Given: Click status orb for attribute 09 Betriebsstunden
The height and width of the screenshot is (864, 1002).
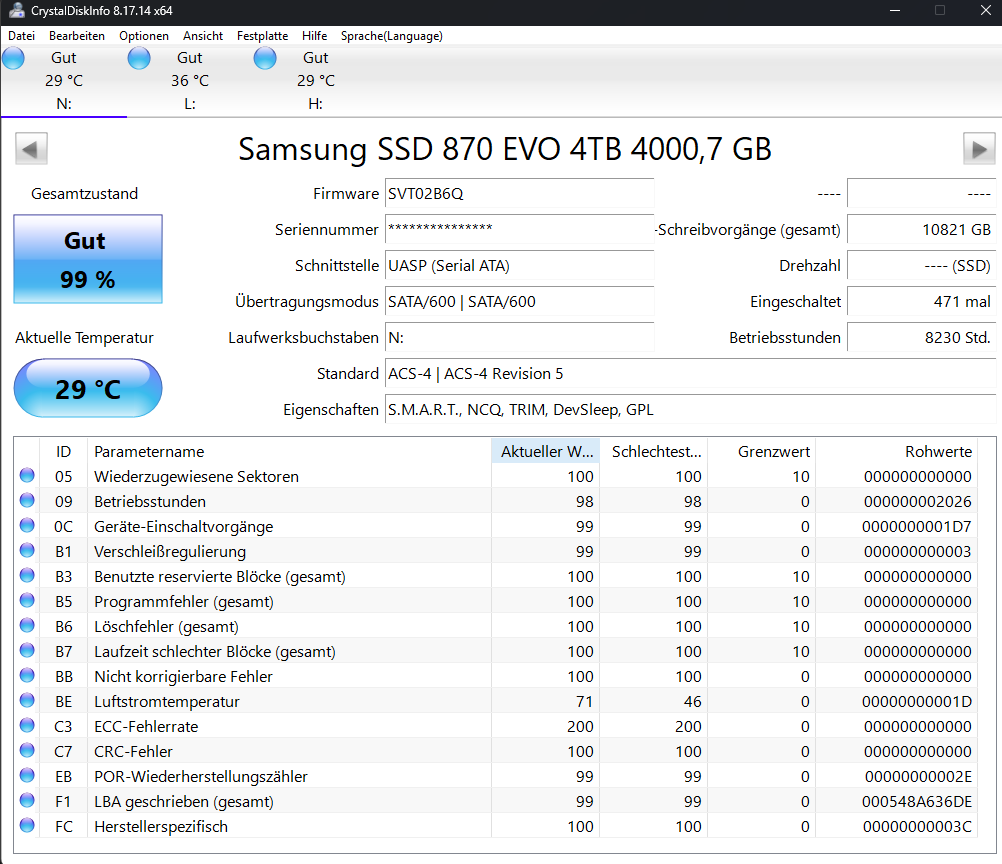Looking at the screenshot, I should coord(27,500).
